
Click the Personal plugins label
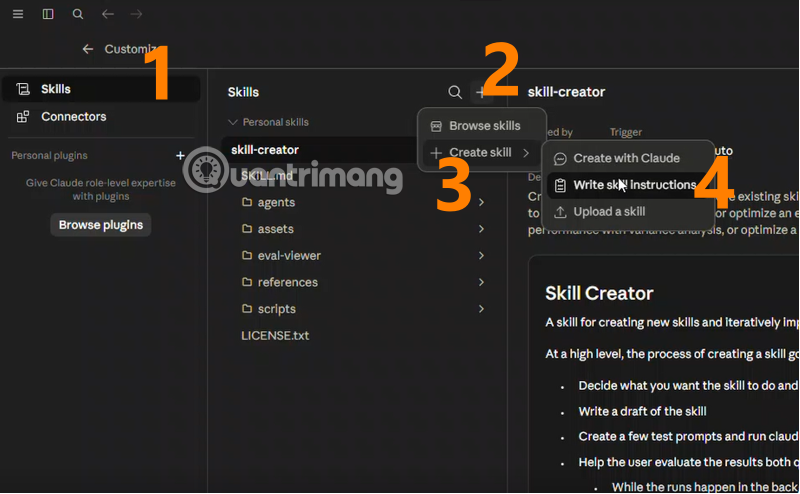tap(49, 155)
